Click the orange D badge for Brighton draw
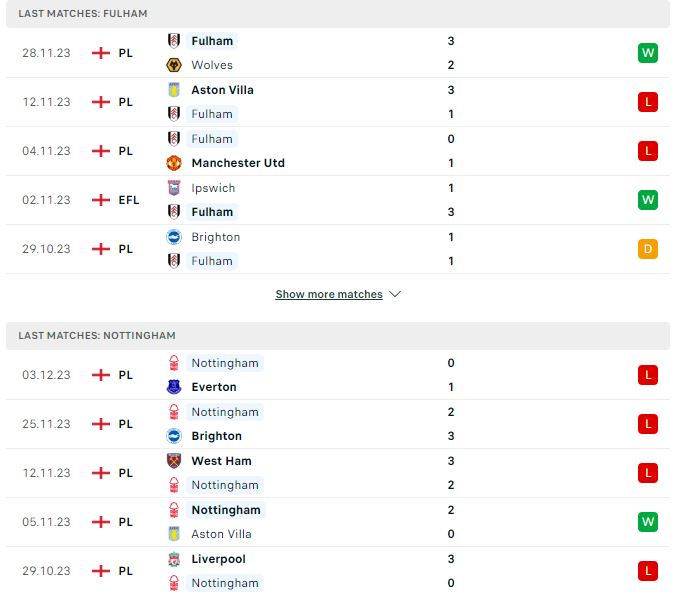The image size is (682, 595). tap(648, 249)
